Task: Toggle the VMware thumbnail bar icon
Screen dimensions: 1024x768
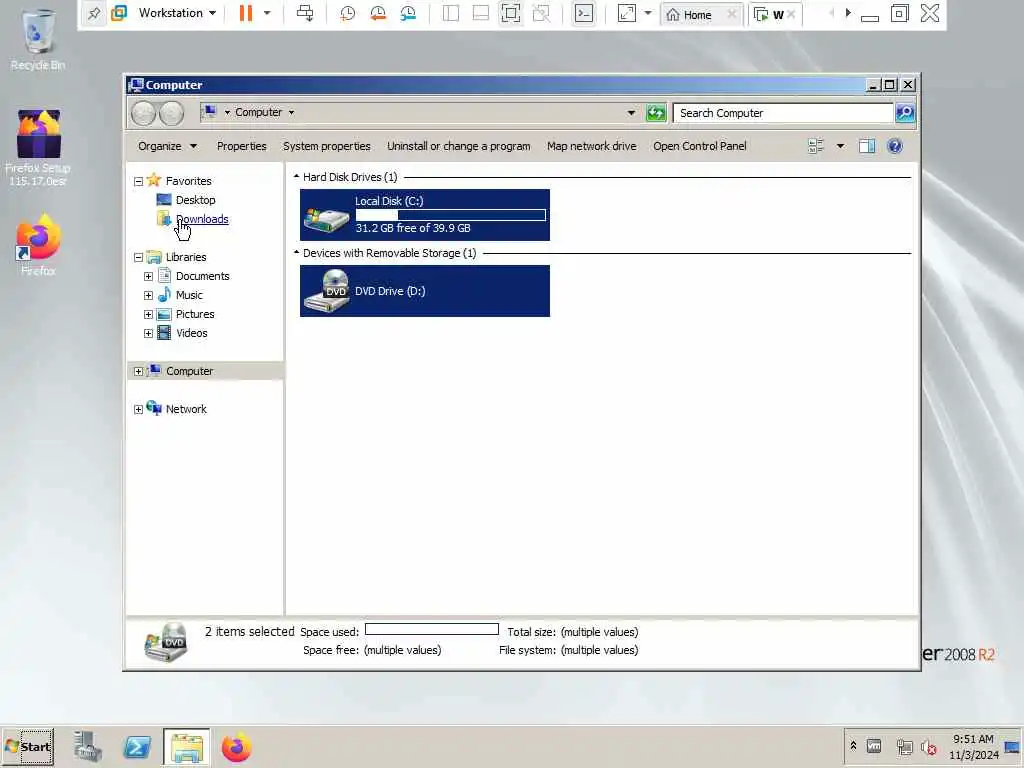Action: pyautogui.click(x=481, y=13)
